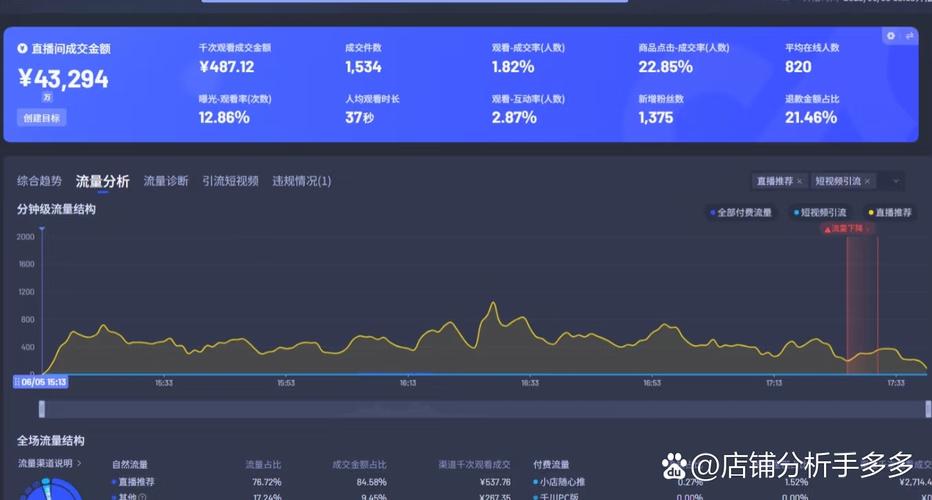Image resolution: width=932 pixels, height=500 pixels.
Task: Remove the 直播推荐 filter tag
Action: click(x=799, y=181)
